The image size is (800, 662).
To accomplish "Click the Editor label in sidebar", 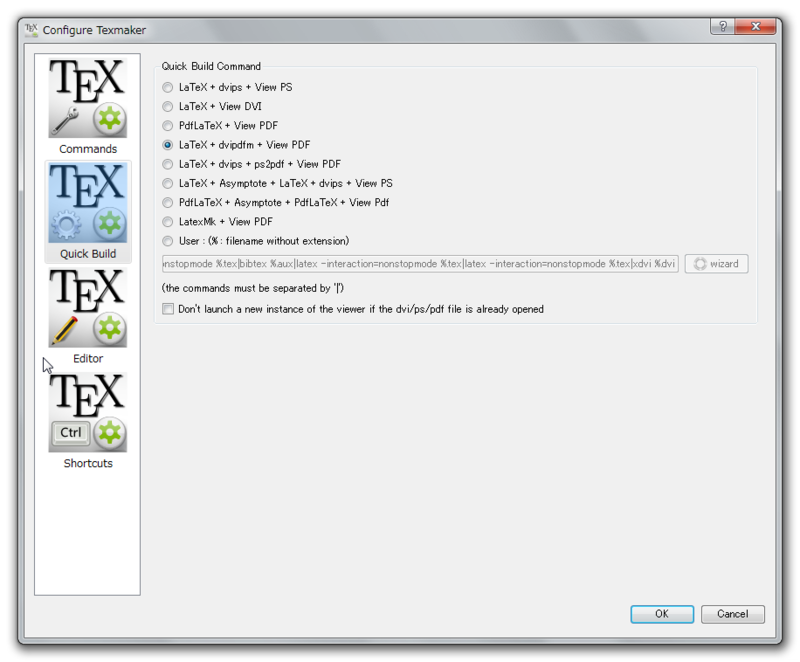I will (x=88, y=359).
